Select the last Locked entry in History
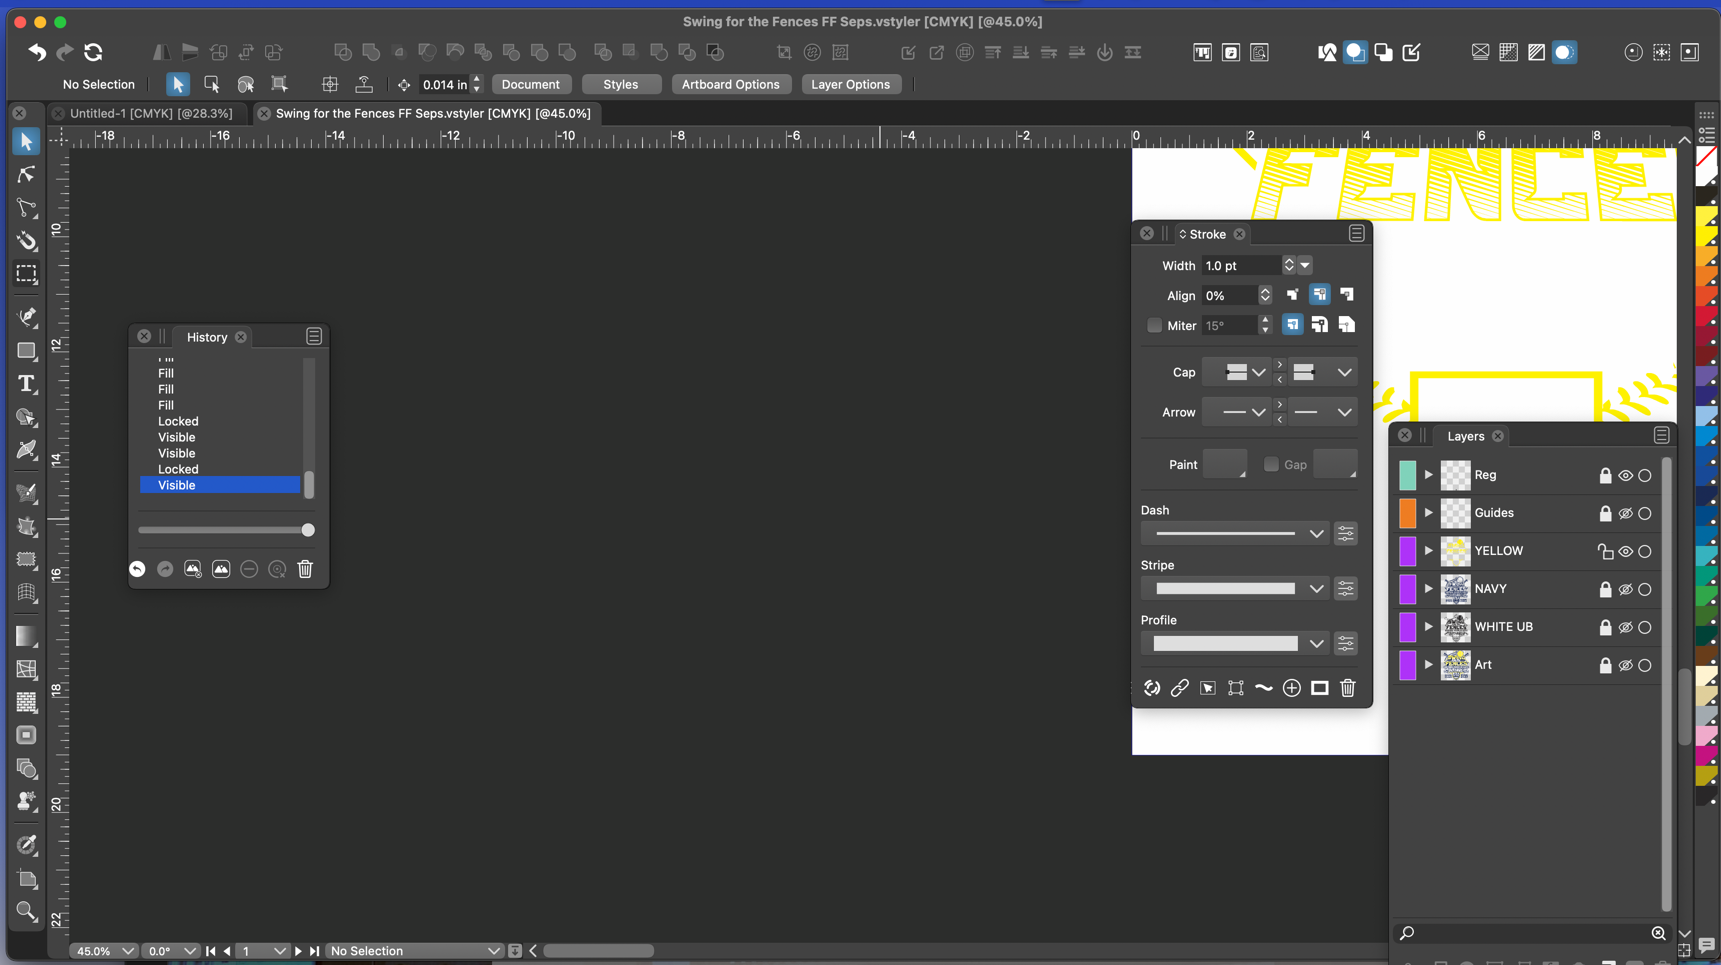The height and width of the screenshot is (965, 1721). [x=178, y=469]
